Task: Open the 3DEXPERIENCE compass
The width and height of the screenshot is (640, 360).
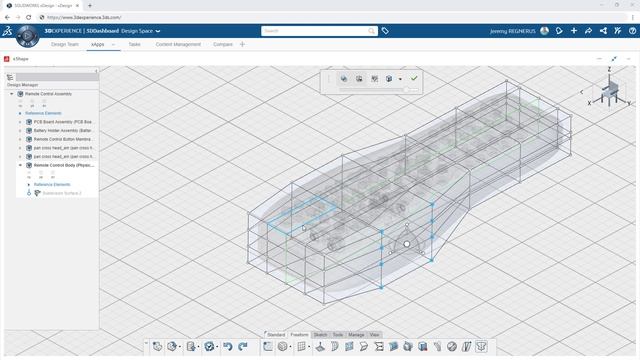Action: pyautogui.click(x=27, y=36)
